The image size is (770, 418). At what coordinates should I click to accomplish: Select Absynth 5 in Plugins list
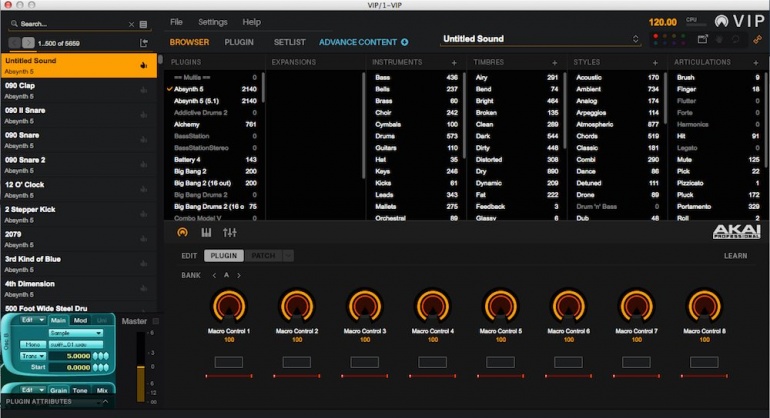tap(215, 89)
